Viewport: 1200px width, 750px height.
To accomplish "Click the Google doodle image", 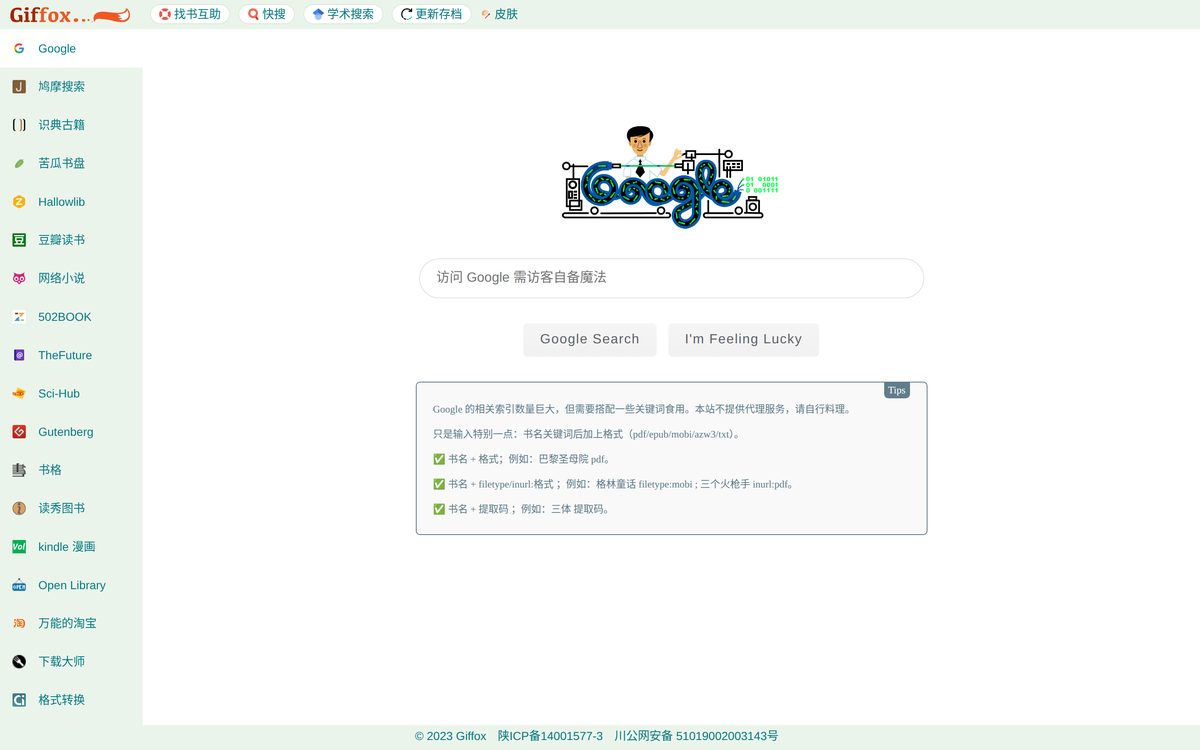I will 670,177.
